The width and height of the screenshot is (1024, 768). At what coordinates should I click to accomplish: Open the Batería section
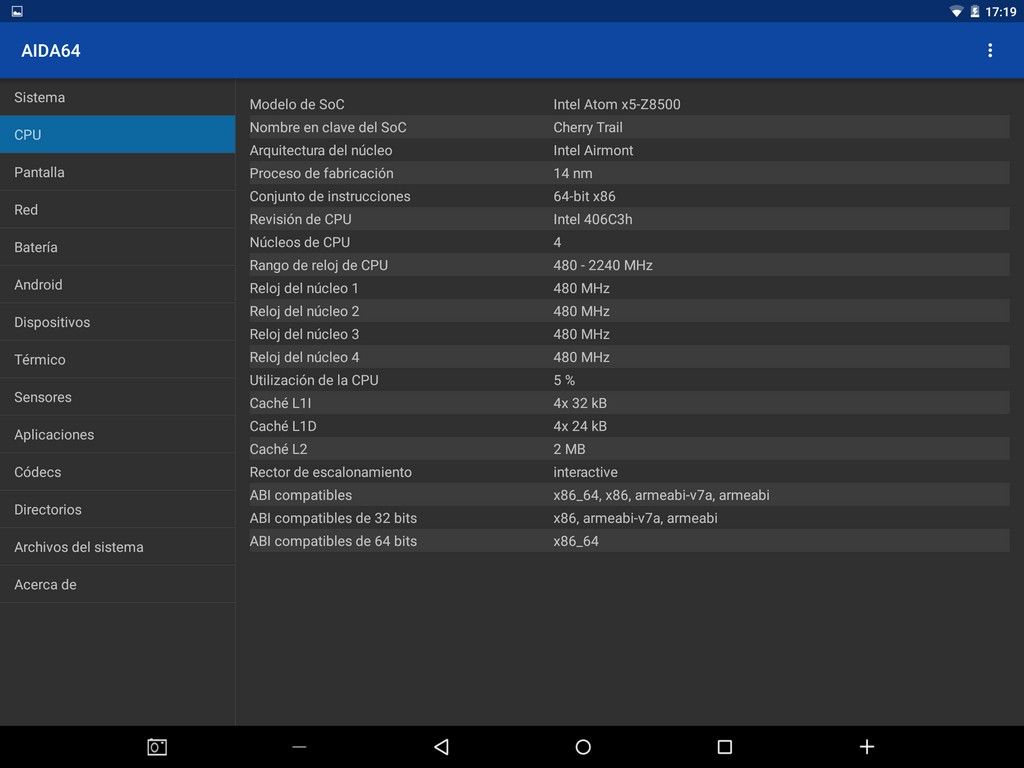coord(118,247)
